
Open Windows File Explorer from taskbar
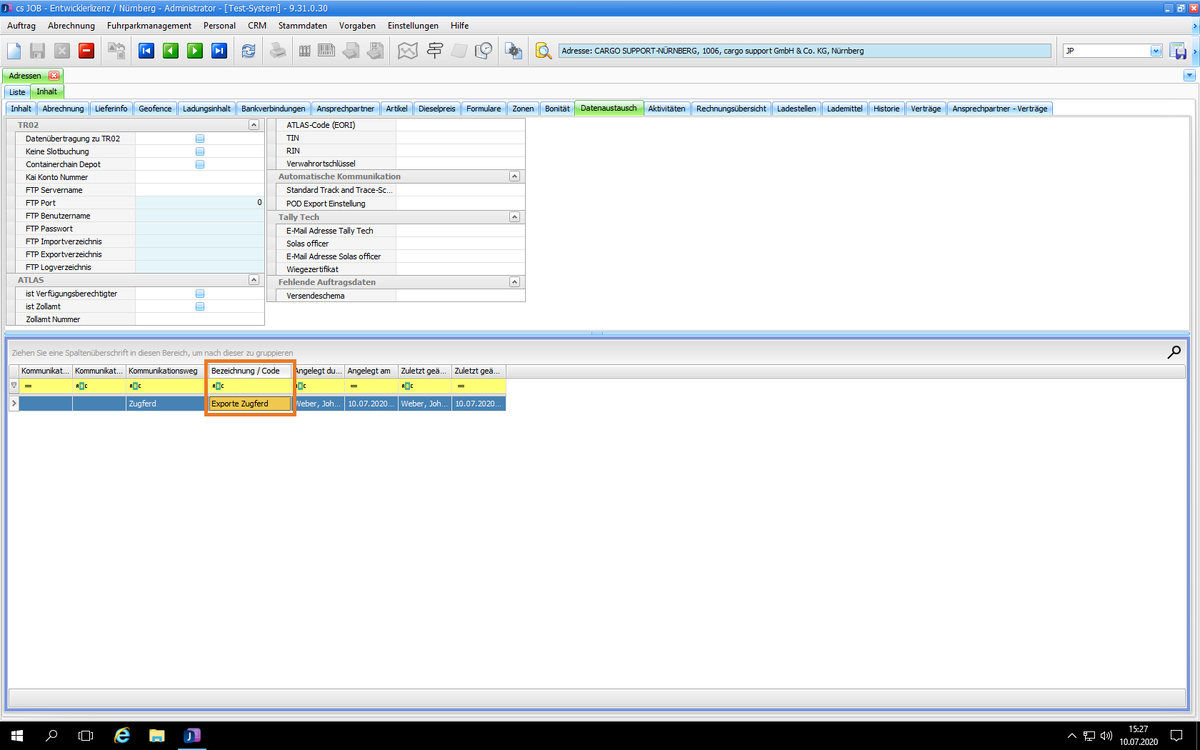[x=157, y=736]
